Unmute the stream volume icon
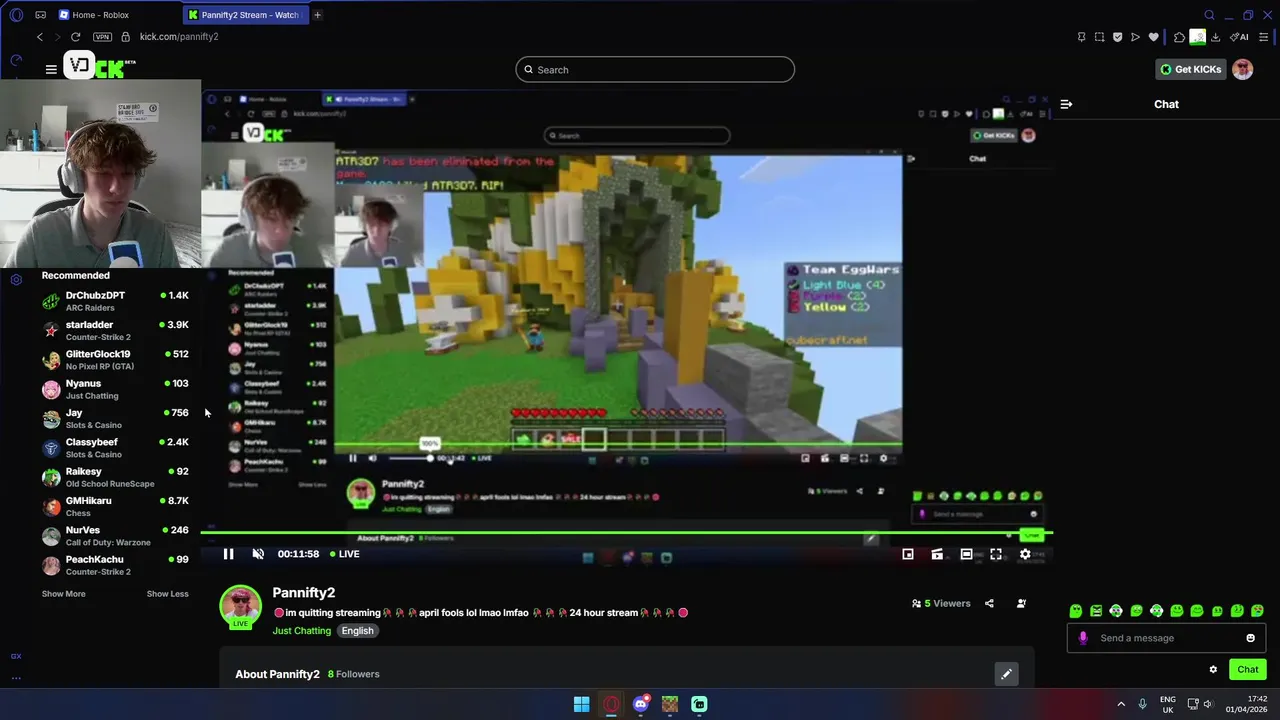 pyautogui.click(x=258, y=554)
